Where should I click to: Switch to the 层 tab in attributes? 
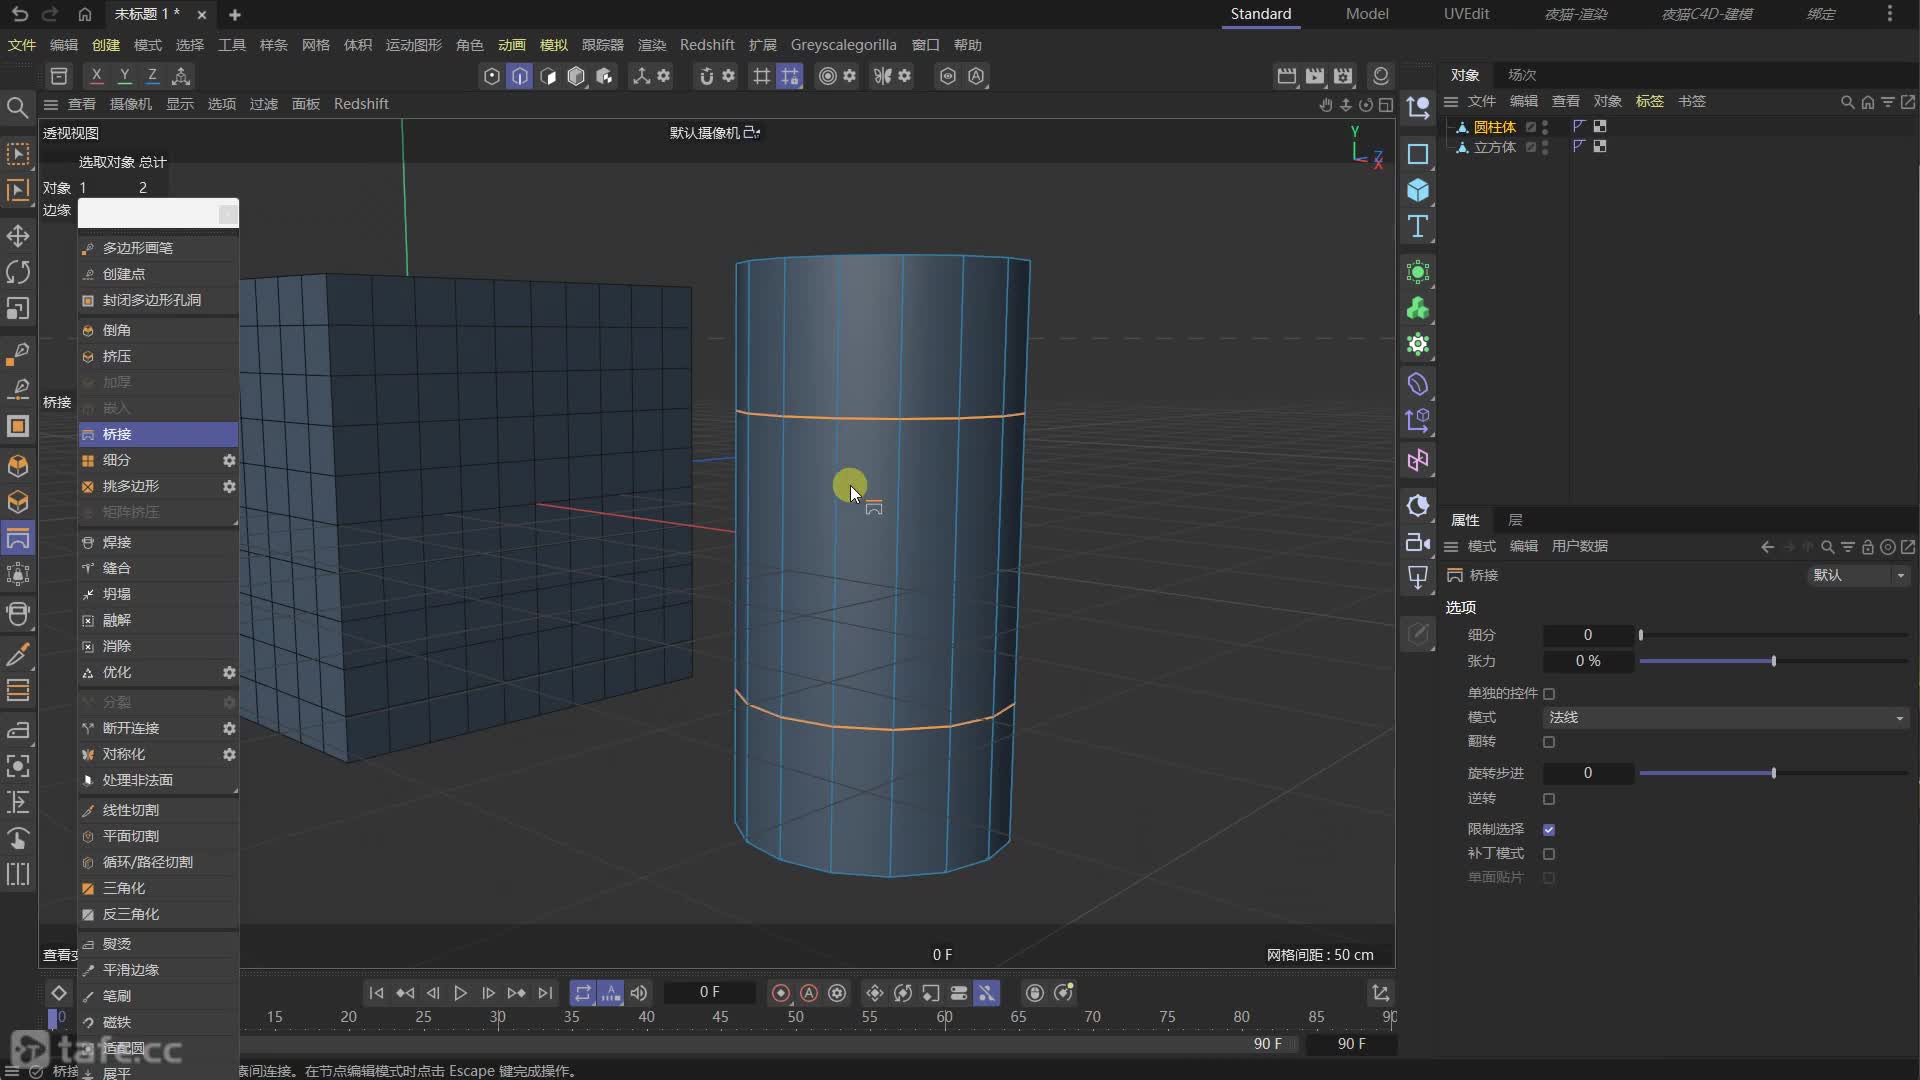point(1515,520)
